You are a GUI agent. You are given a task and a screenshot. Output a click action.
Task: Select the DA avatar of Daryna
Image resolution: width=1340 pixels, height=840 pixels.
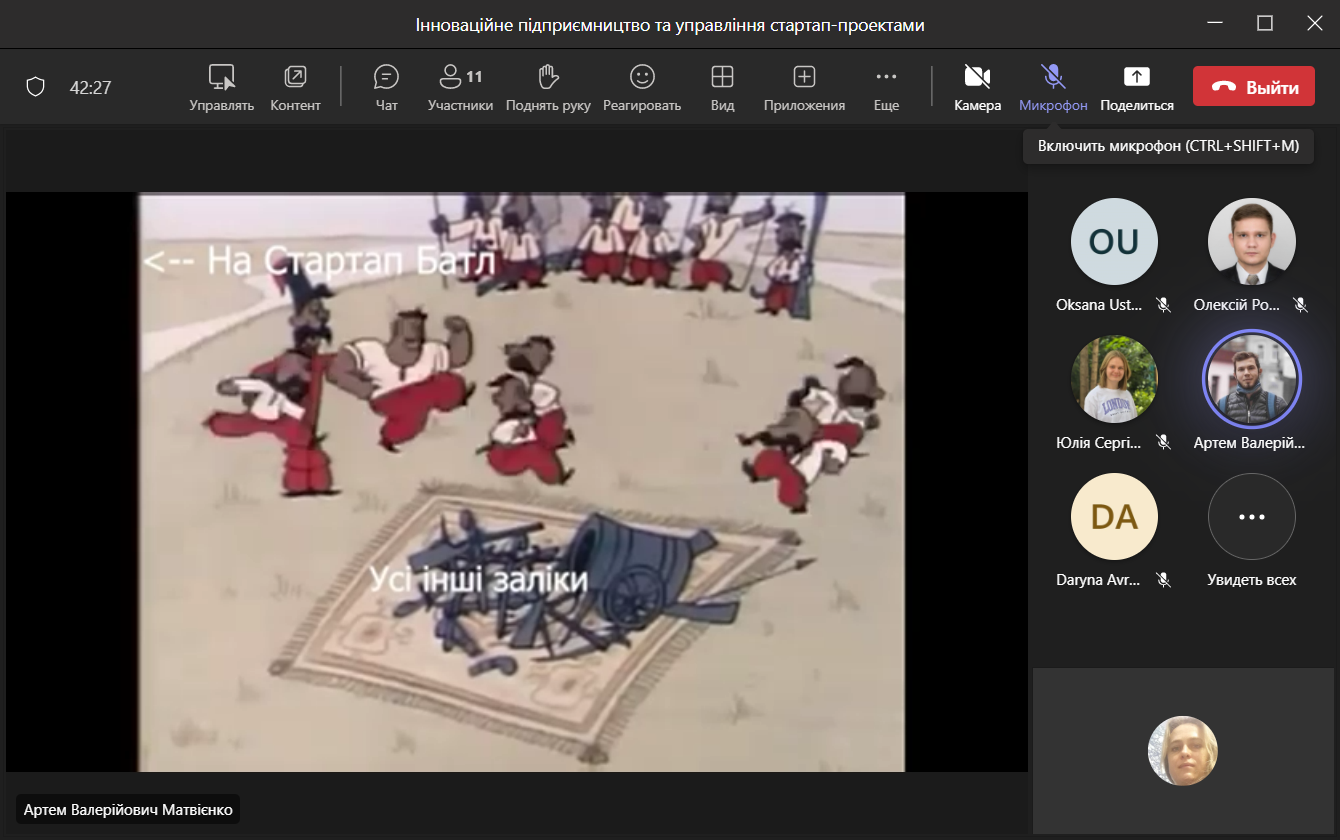1114,517
